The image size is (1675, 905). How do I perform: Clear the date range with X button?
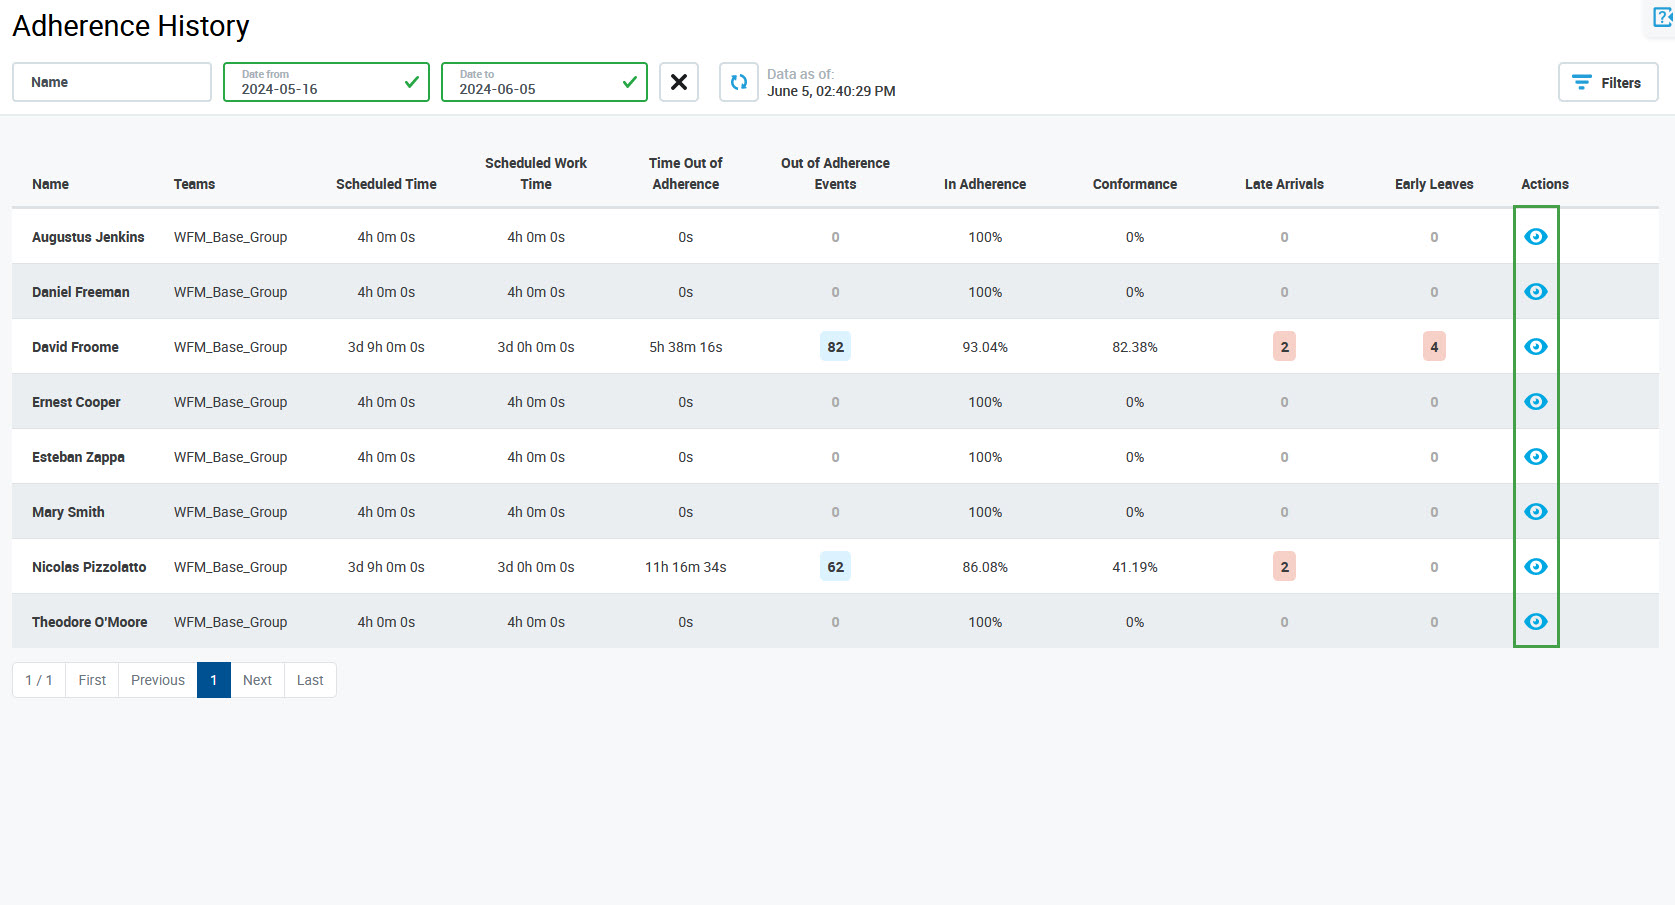point(678,82)
